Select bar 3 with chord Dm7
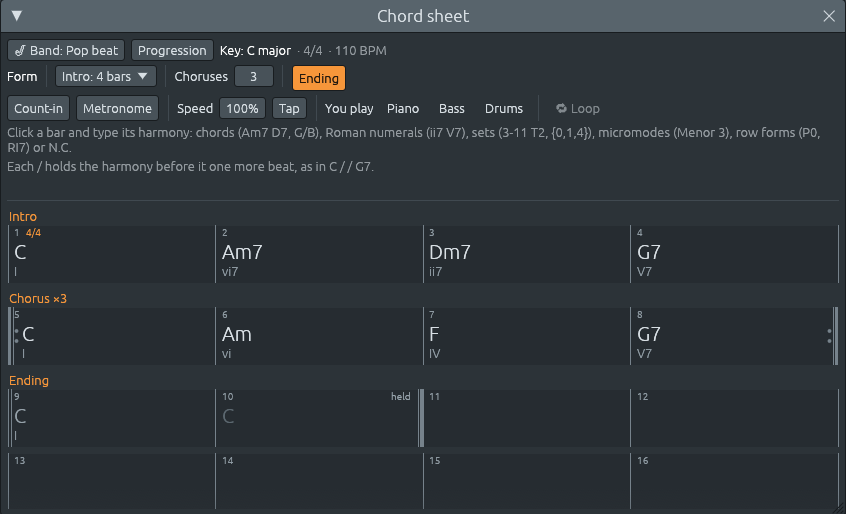 527,254
